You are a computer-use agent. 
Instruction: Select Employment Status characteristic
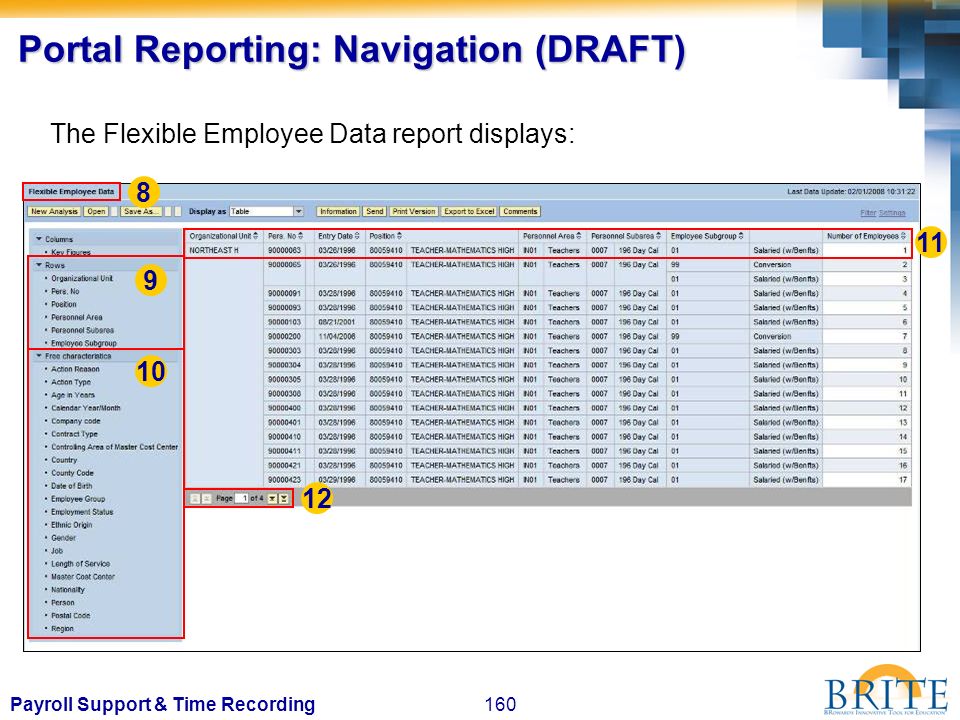(x=82, y=512)
